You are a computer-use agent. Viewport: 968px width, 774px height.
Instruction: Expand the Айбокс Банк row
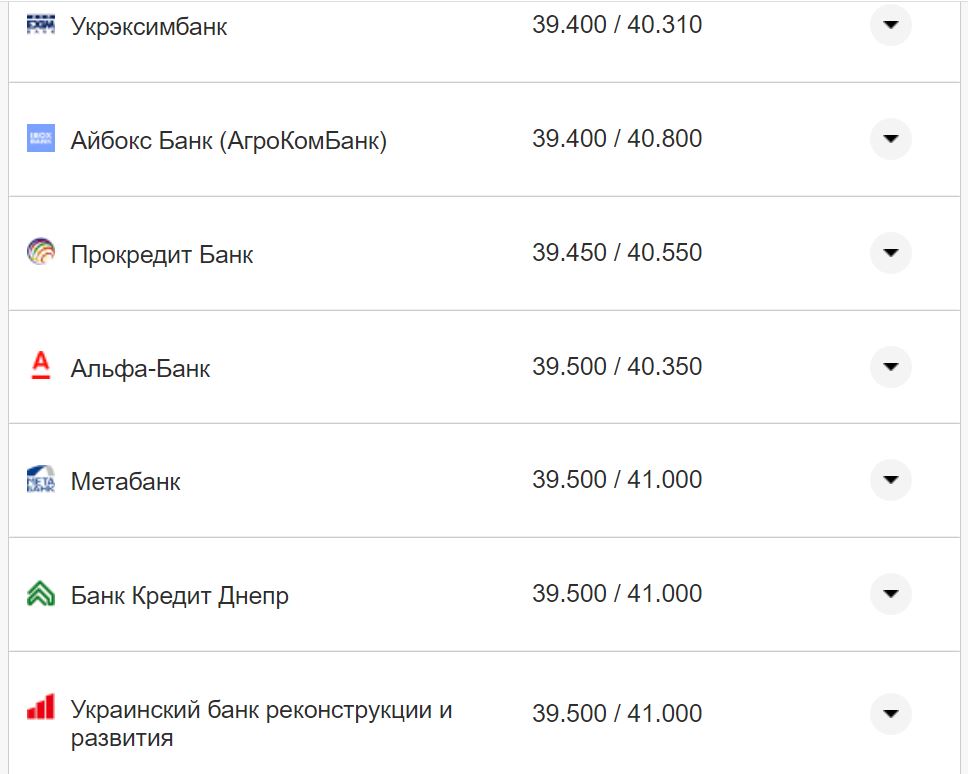(x=889, y=139)
